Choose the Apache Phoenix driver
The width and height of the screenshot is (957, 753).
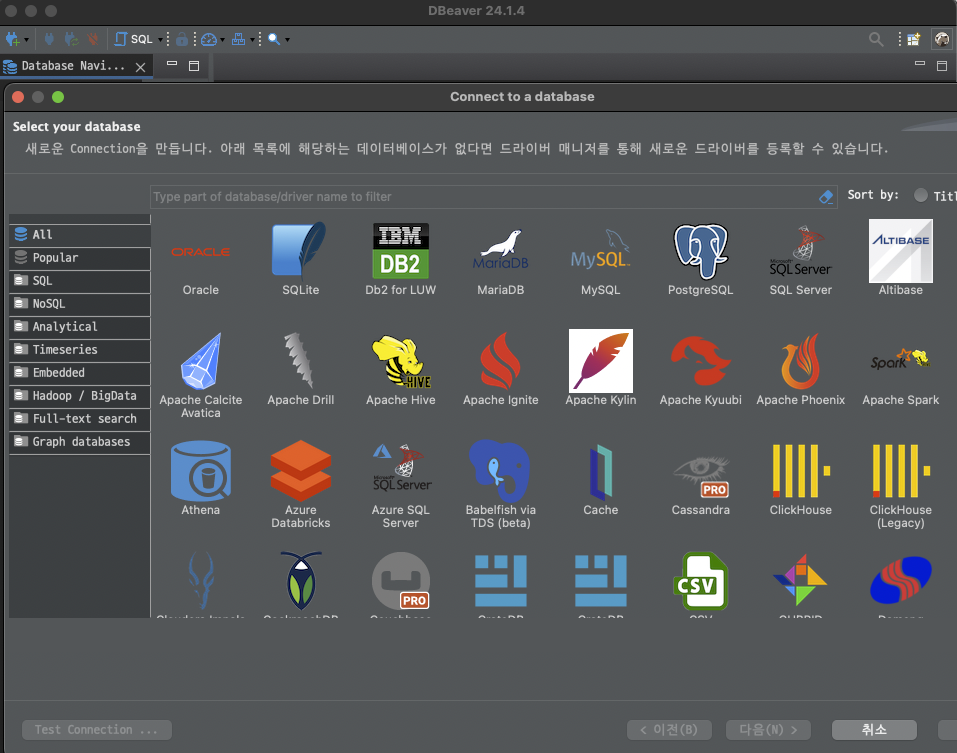point(801,369)
